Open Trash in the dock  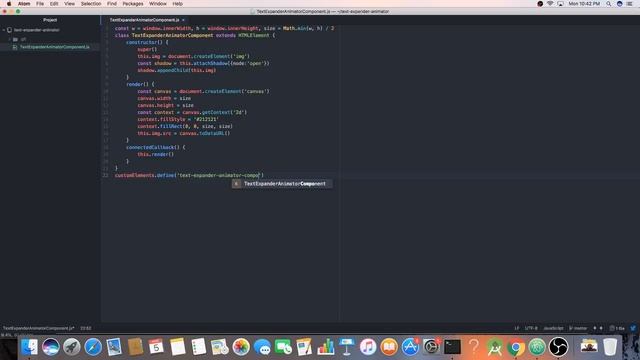[x=610, y=347]
